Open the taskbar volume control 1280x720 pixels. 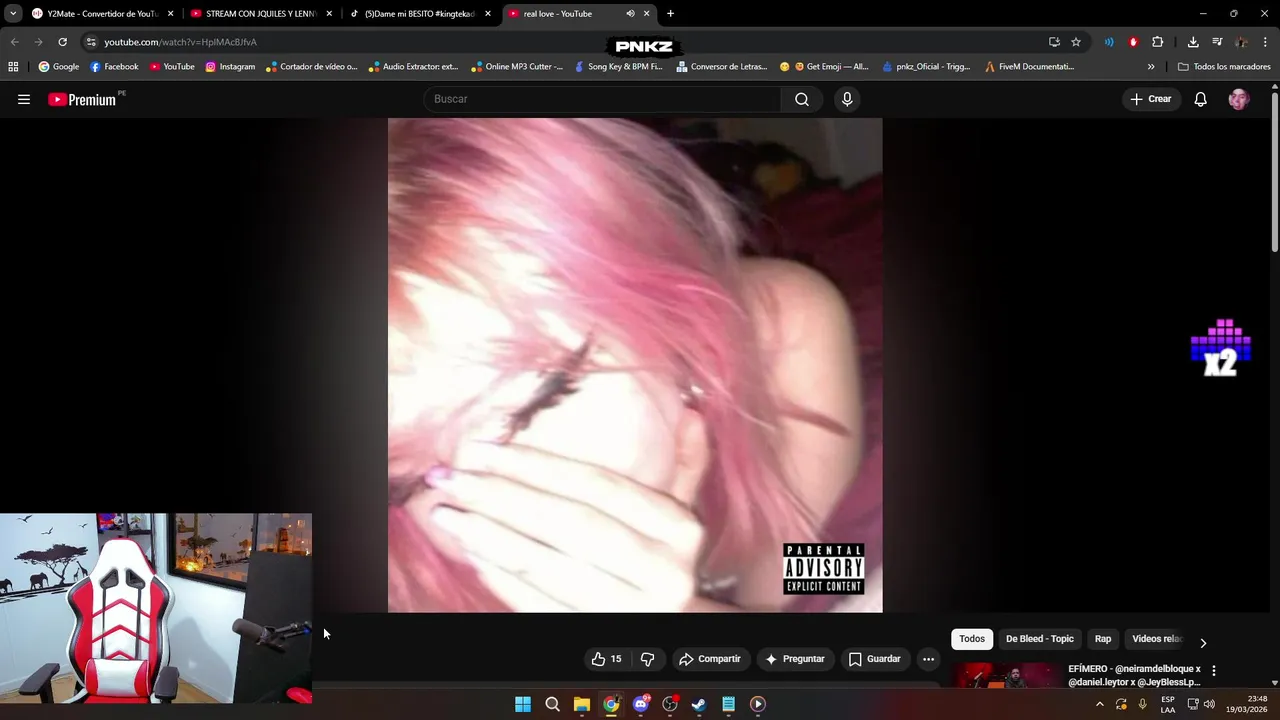(x=1209, y=704)
